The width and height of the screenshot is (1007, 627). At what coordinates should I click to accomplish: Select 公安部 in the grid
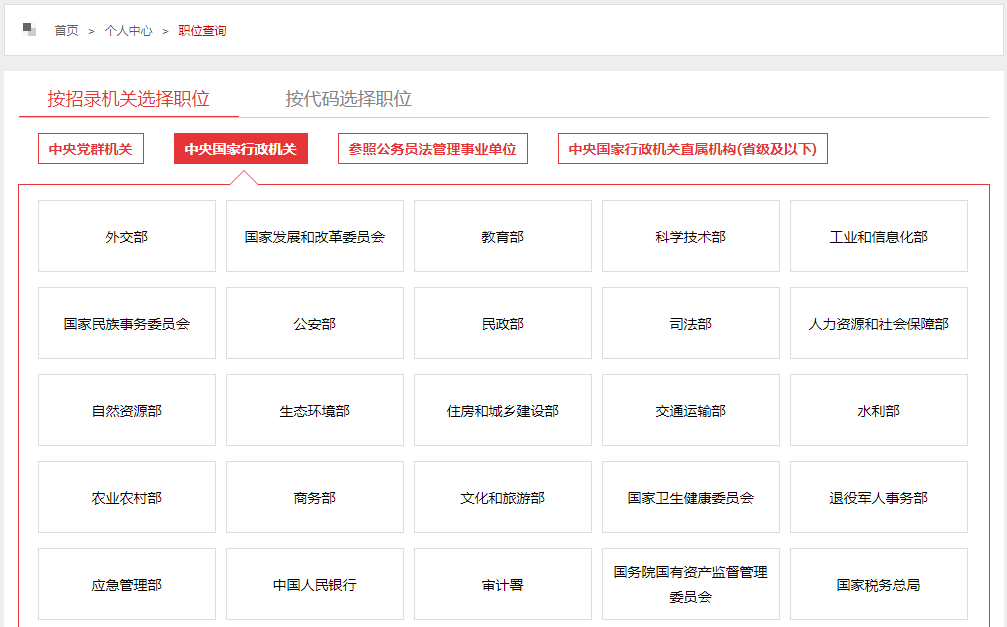coord(314,323)
